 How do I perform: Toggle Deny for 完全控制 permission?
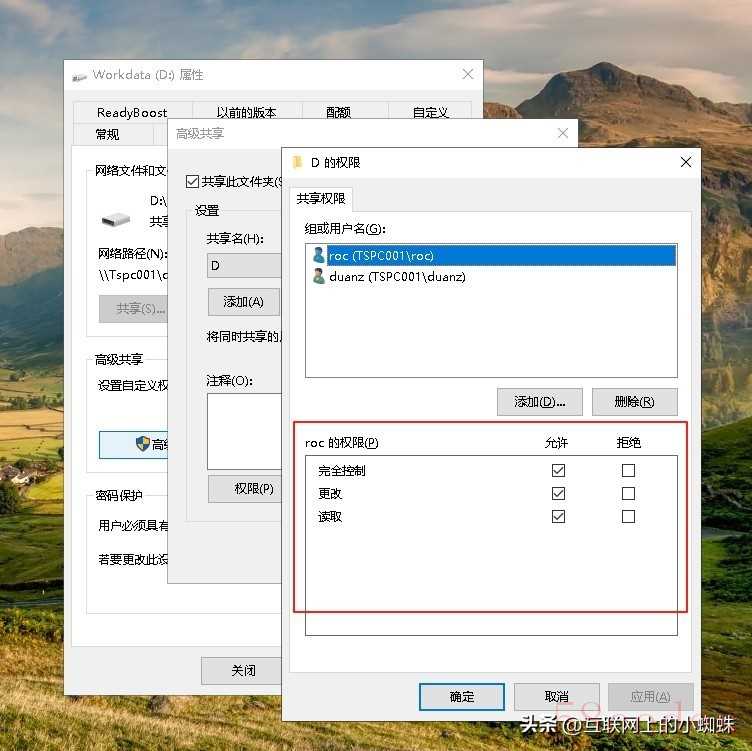point(628,470)
